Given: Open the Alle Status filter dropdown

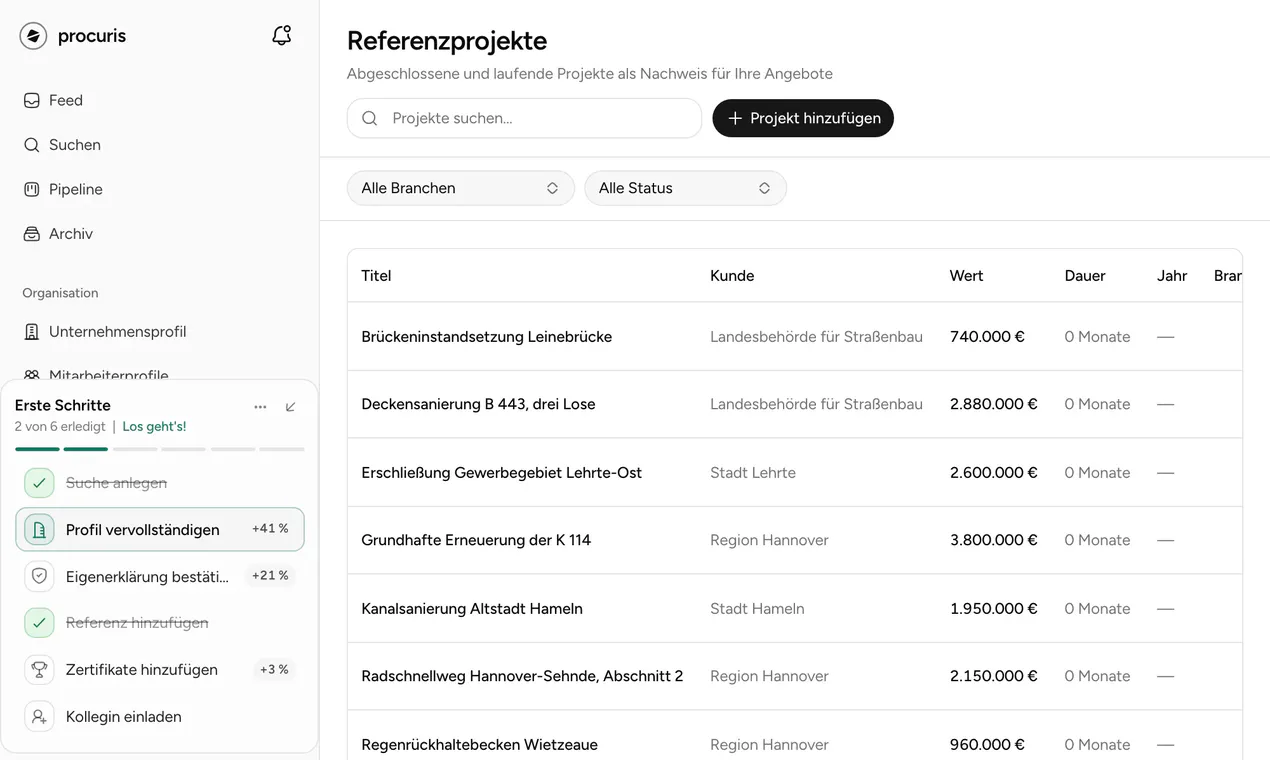Looking at the screenshot, I should coord(685,188).
